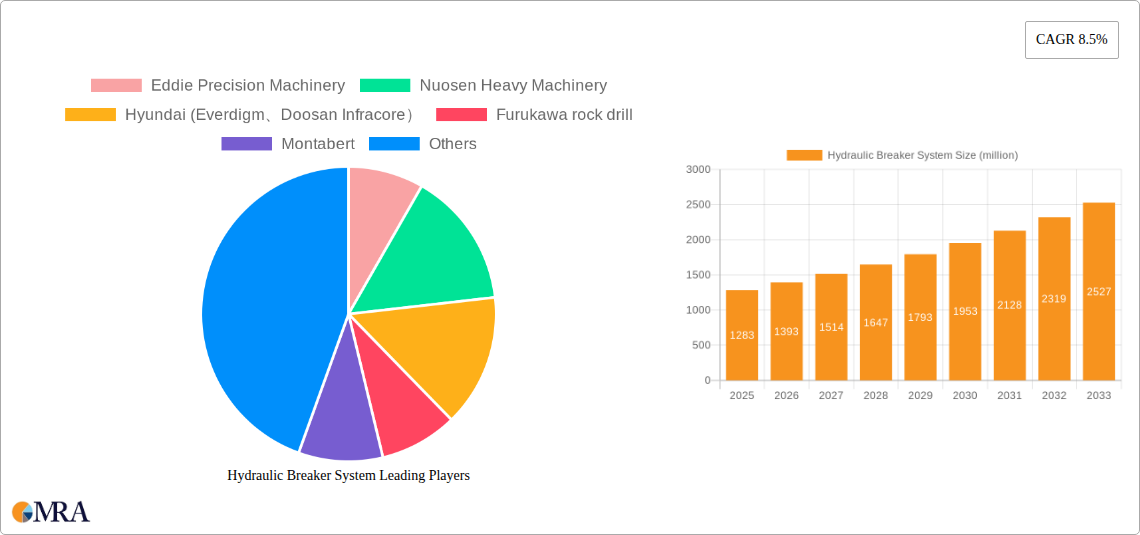Toggle the Nuosen Heavy Machinery legend swatch

pyautogui.click(x=385, y=86)
